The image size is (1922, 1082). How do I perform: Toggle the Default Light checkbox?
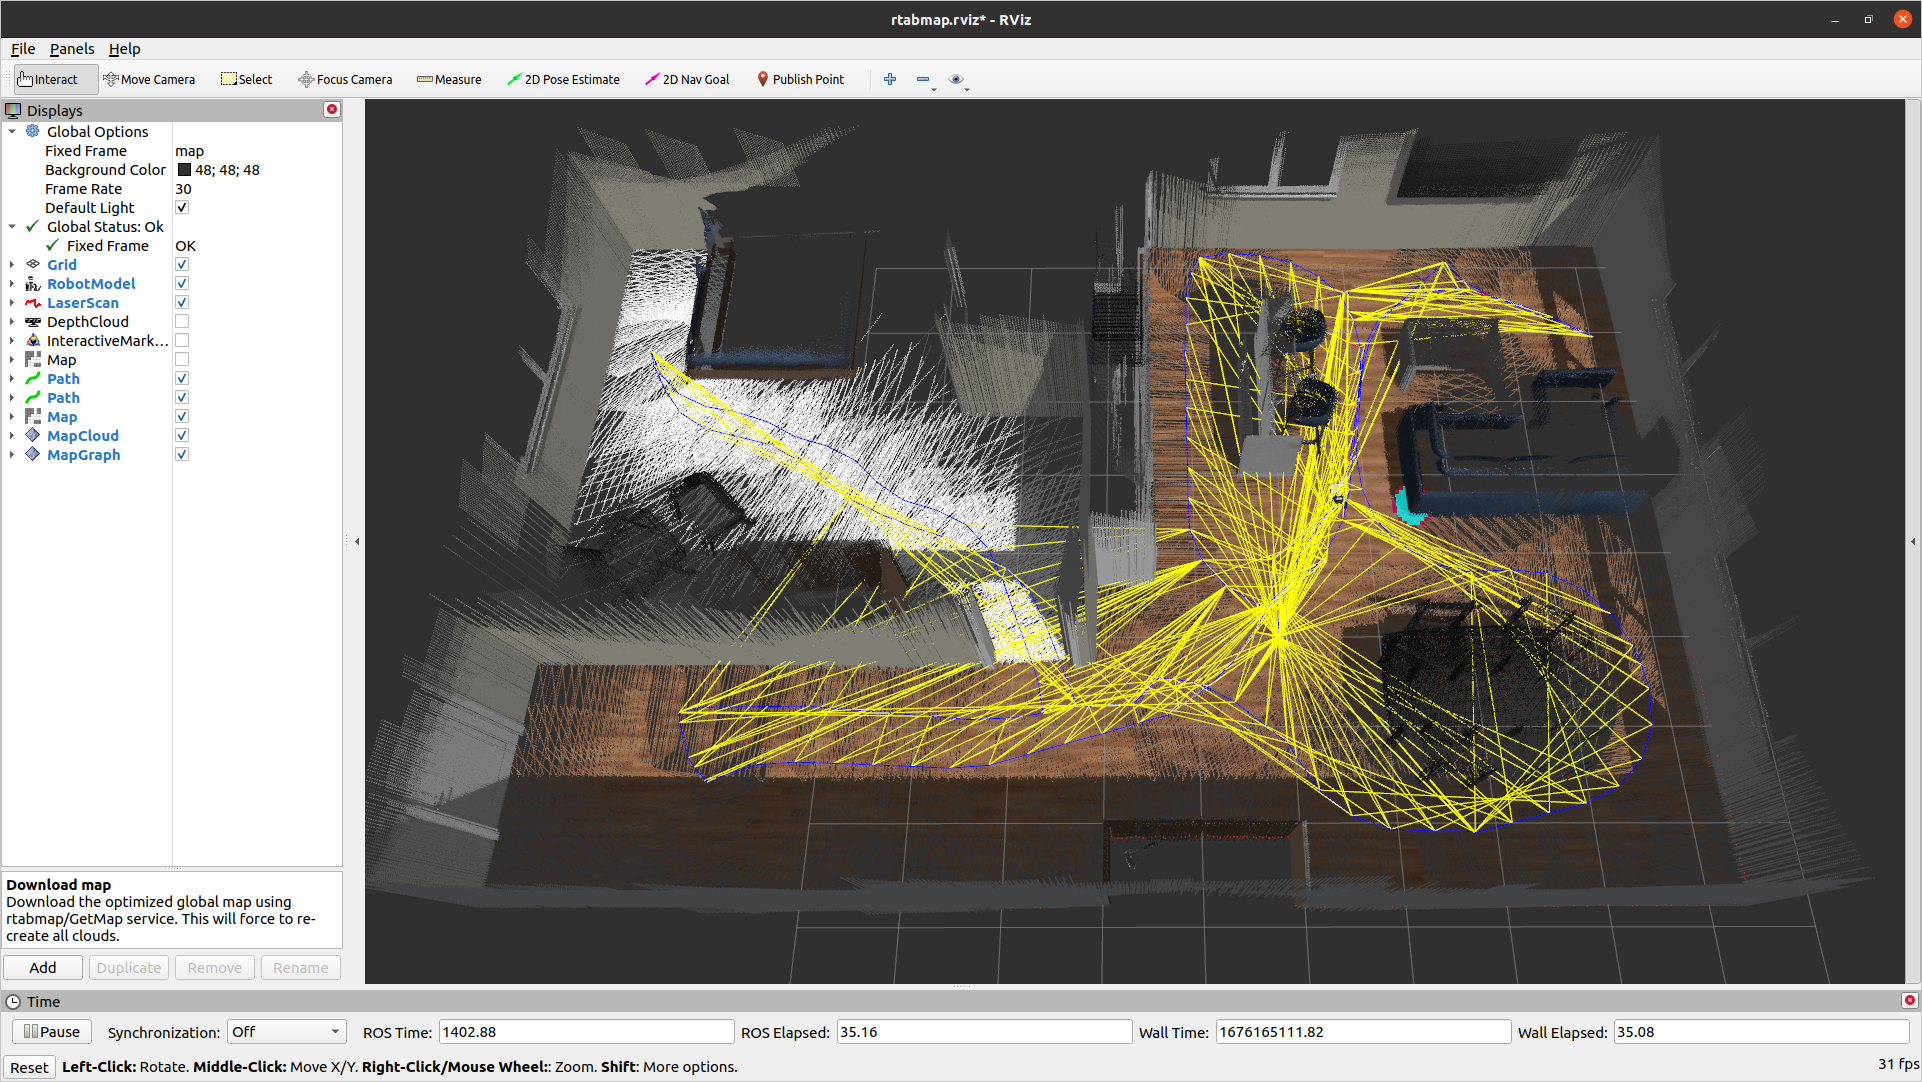click(182, 208)
